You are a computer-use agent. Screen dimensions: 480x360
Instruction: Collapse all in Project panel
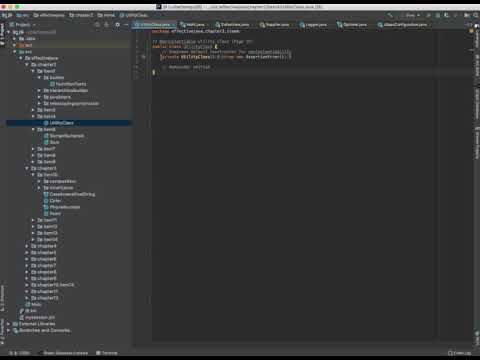[107, 25]
